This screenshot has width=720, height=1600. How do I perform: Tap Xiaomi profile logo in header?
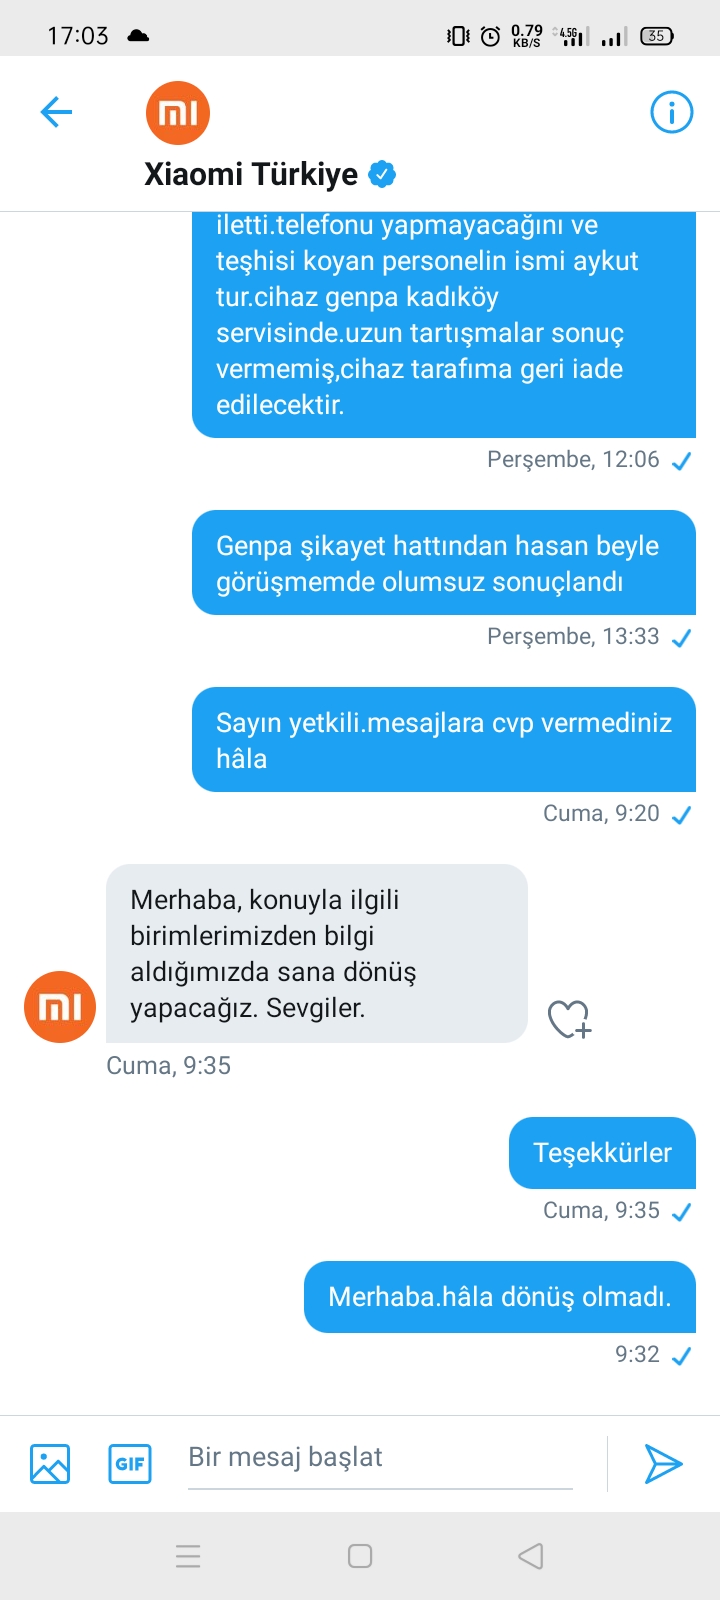[178, 113]
